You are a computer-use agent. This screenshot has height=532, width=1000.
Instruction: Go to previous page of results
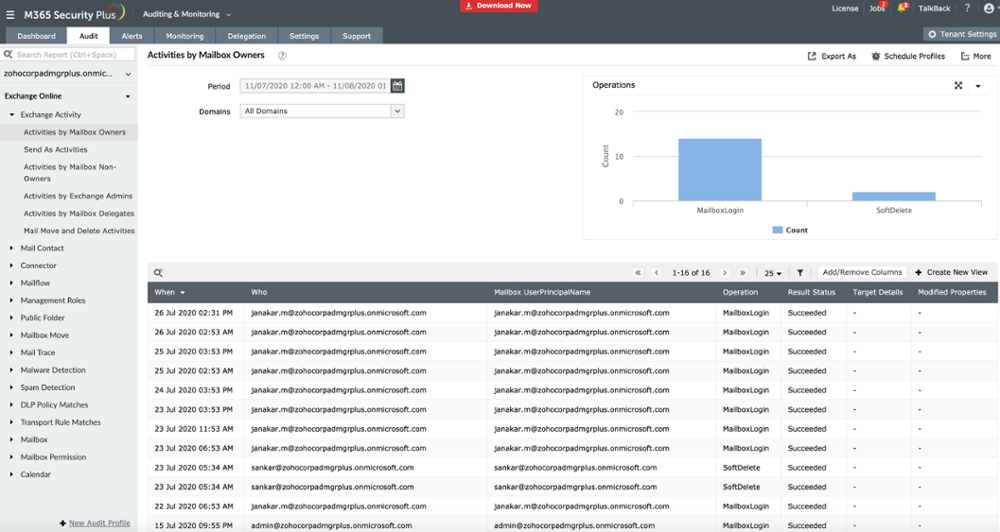(656, 272)
